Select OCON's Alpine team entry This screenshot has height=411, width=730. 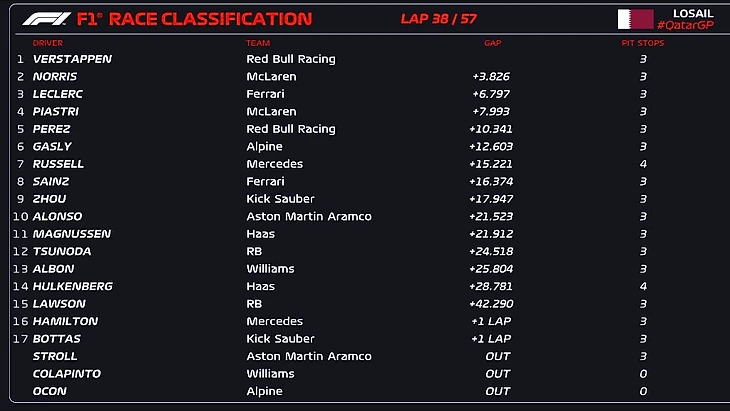tap(263, 391)
